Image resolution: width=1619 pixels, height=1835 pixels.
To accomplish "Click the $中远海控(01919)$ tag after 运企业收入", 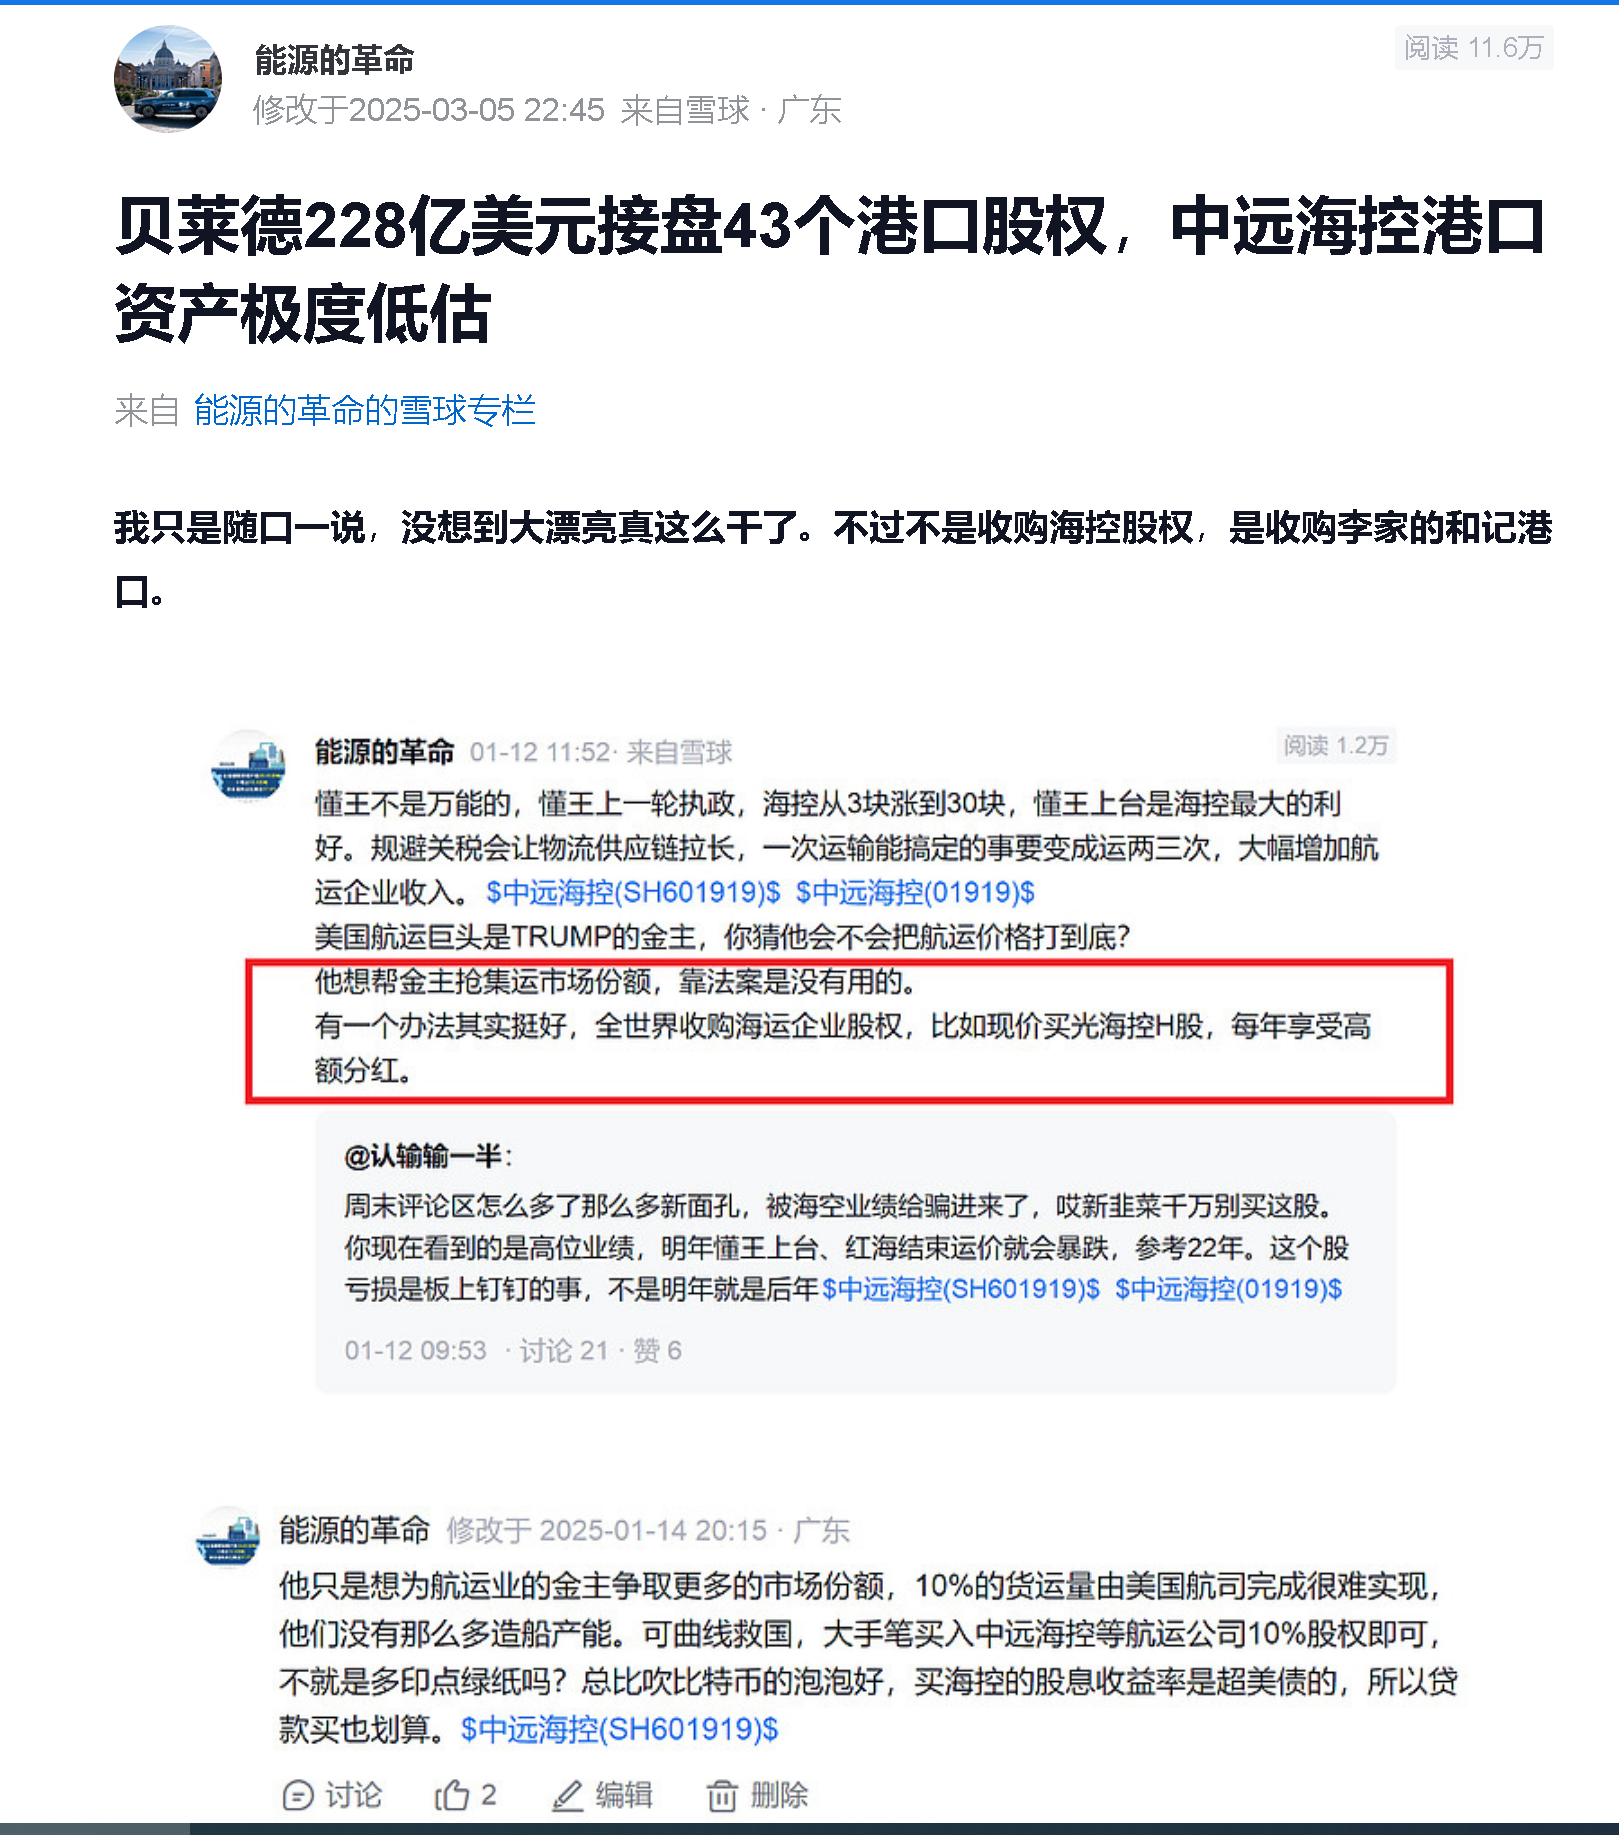I will (915, 892).
